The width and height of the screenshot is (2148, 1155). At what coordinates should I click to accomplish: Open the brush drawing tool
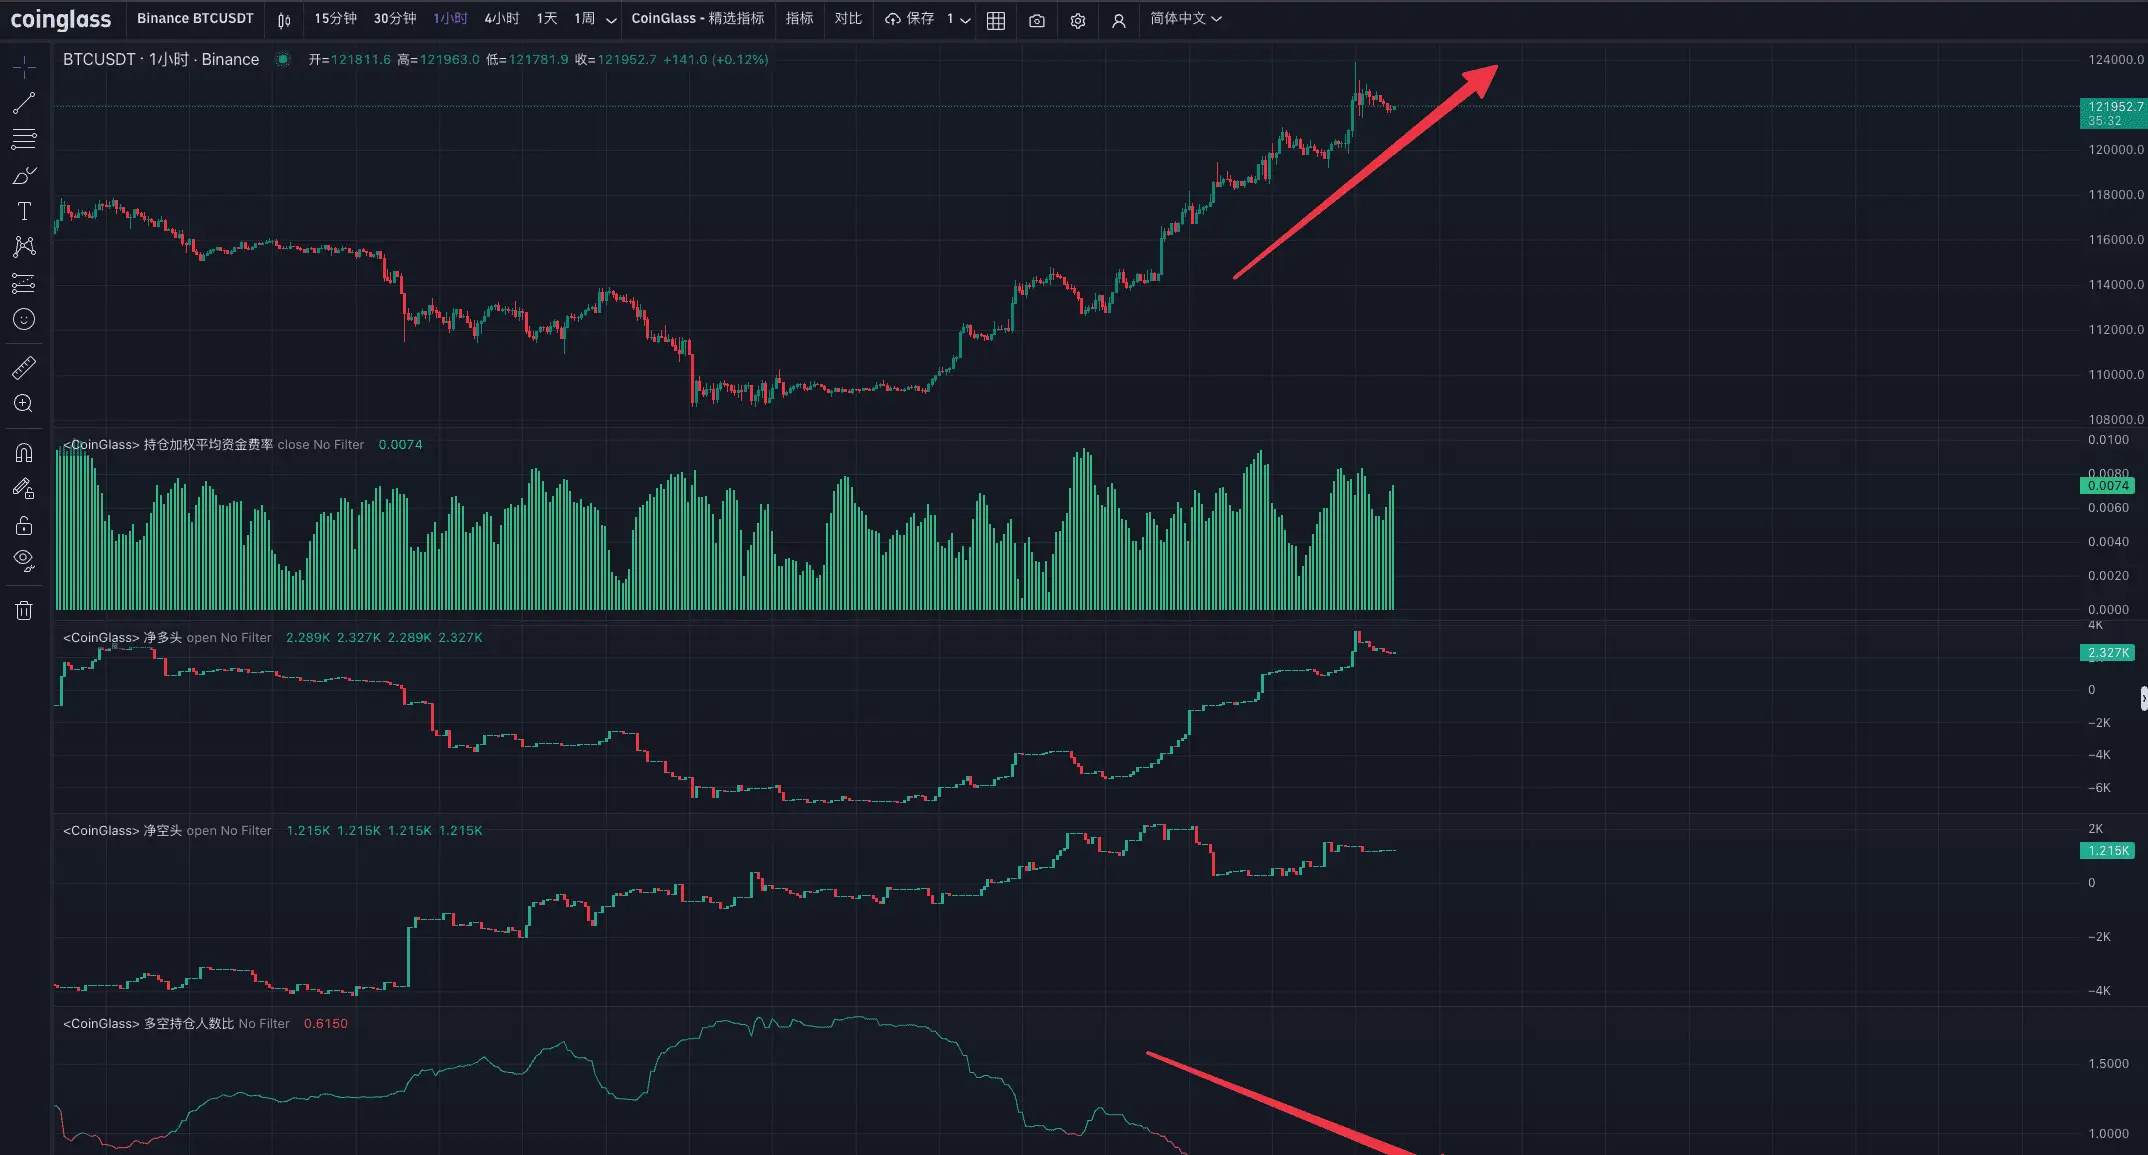pyautogui.click(x=24, y=176)
